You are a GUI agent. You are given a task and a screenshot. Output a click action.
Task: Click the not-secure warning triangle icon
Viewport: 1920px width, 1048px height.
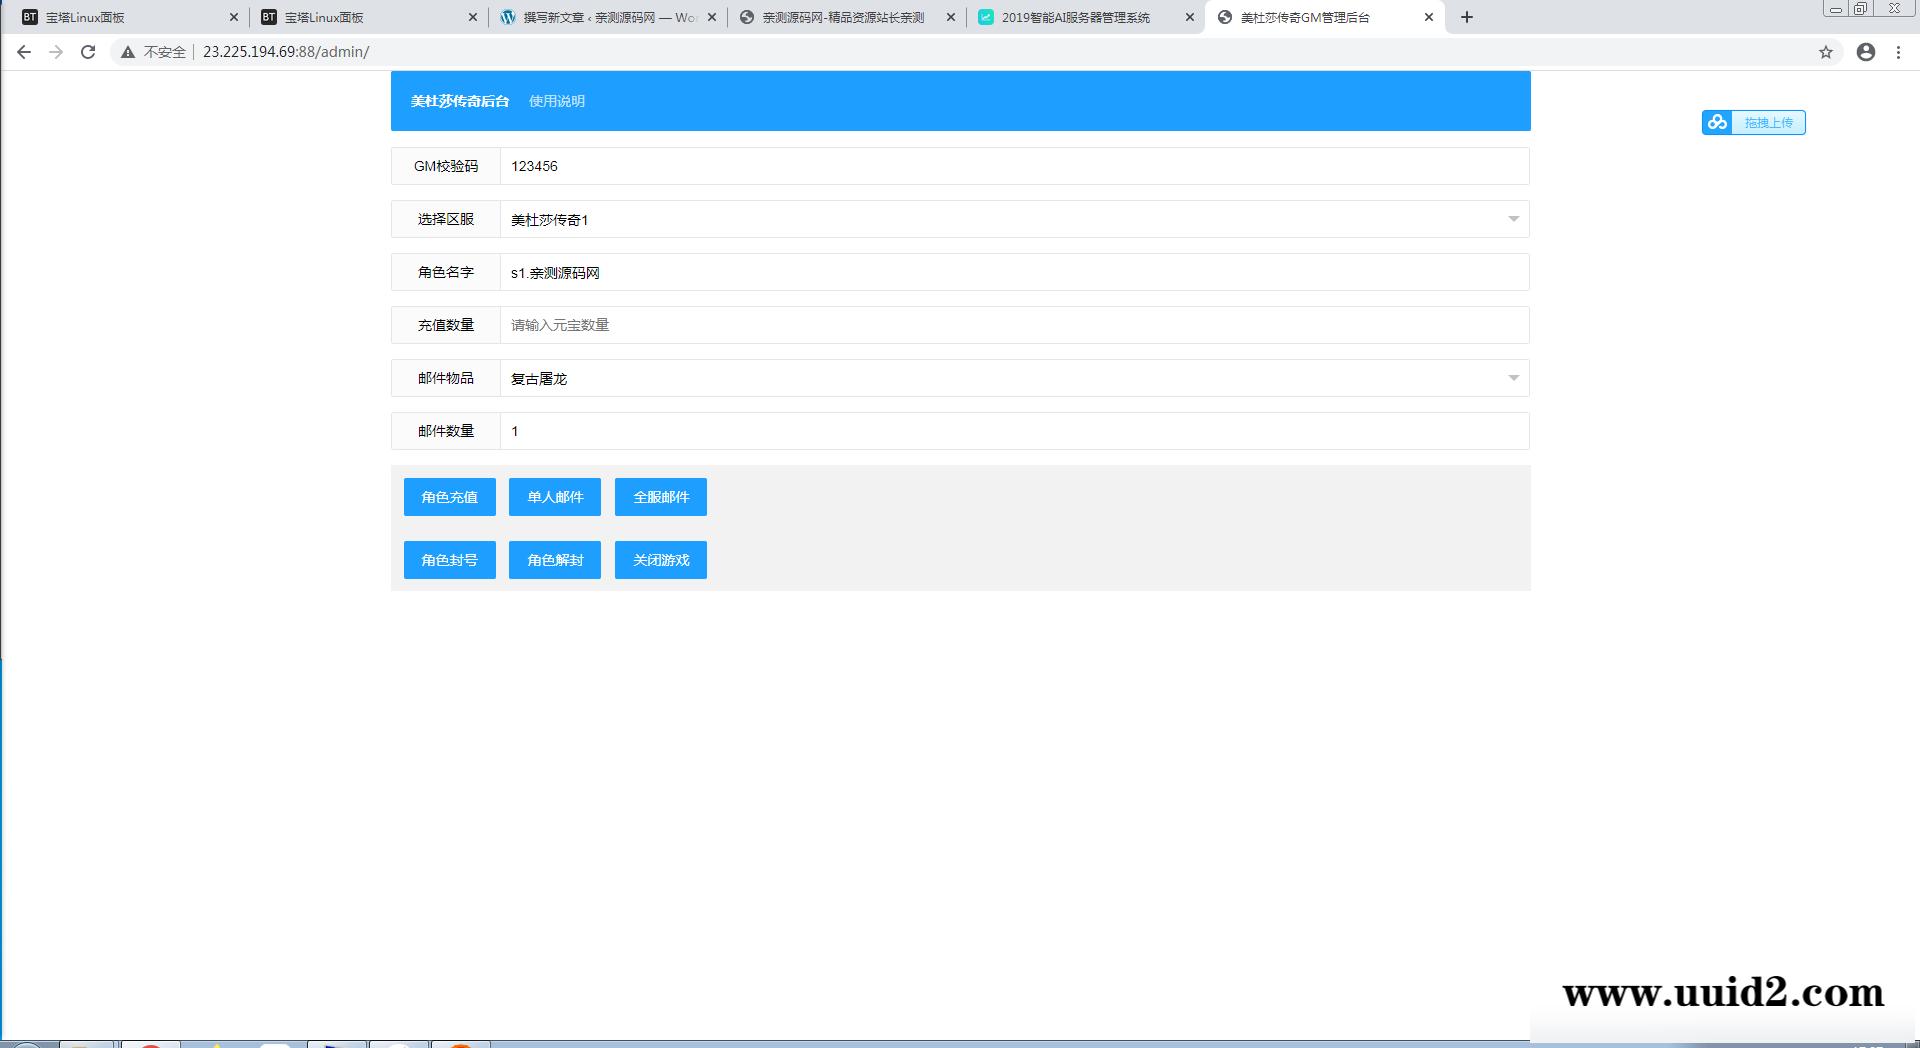(128, 52)
